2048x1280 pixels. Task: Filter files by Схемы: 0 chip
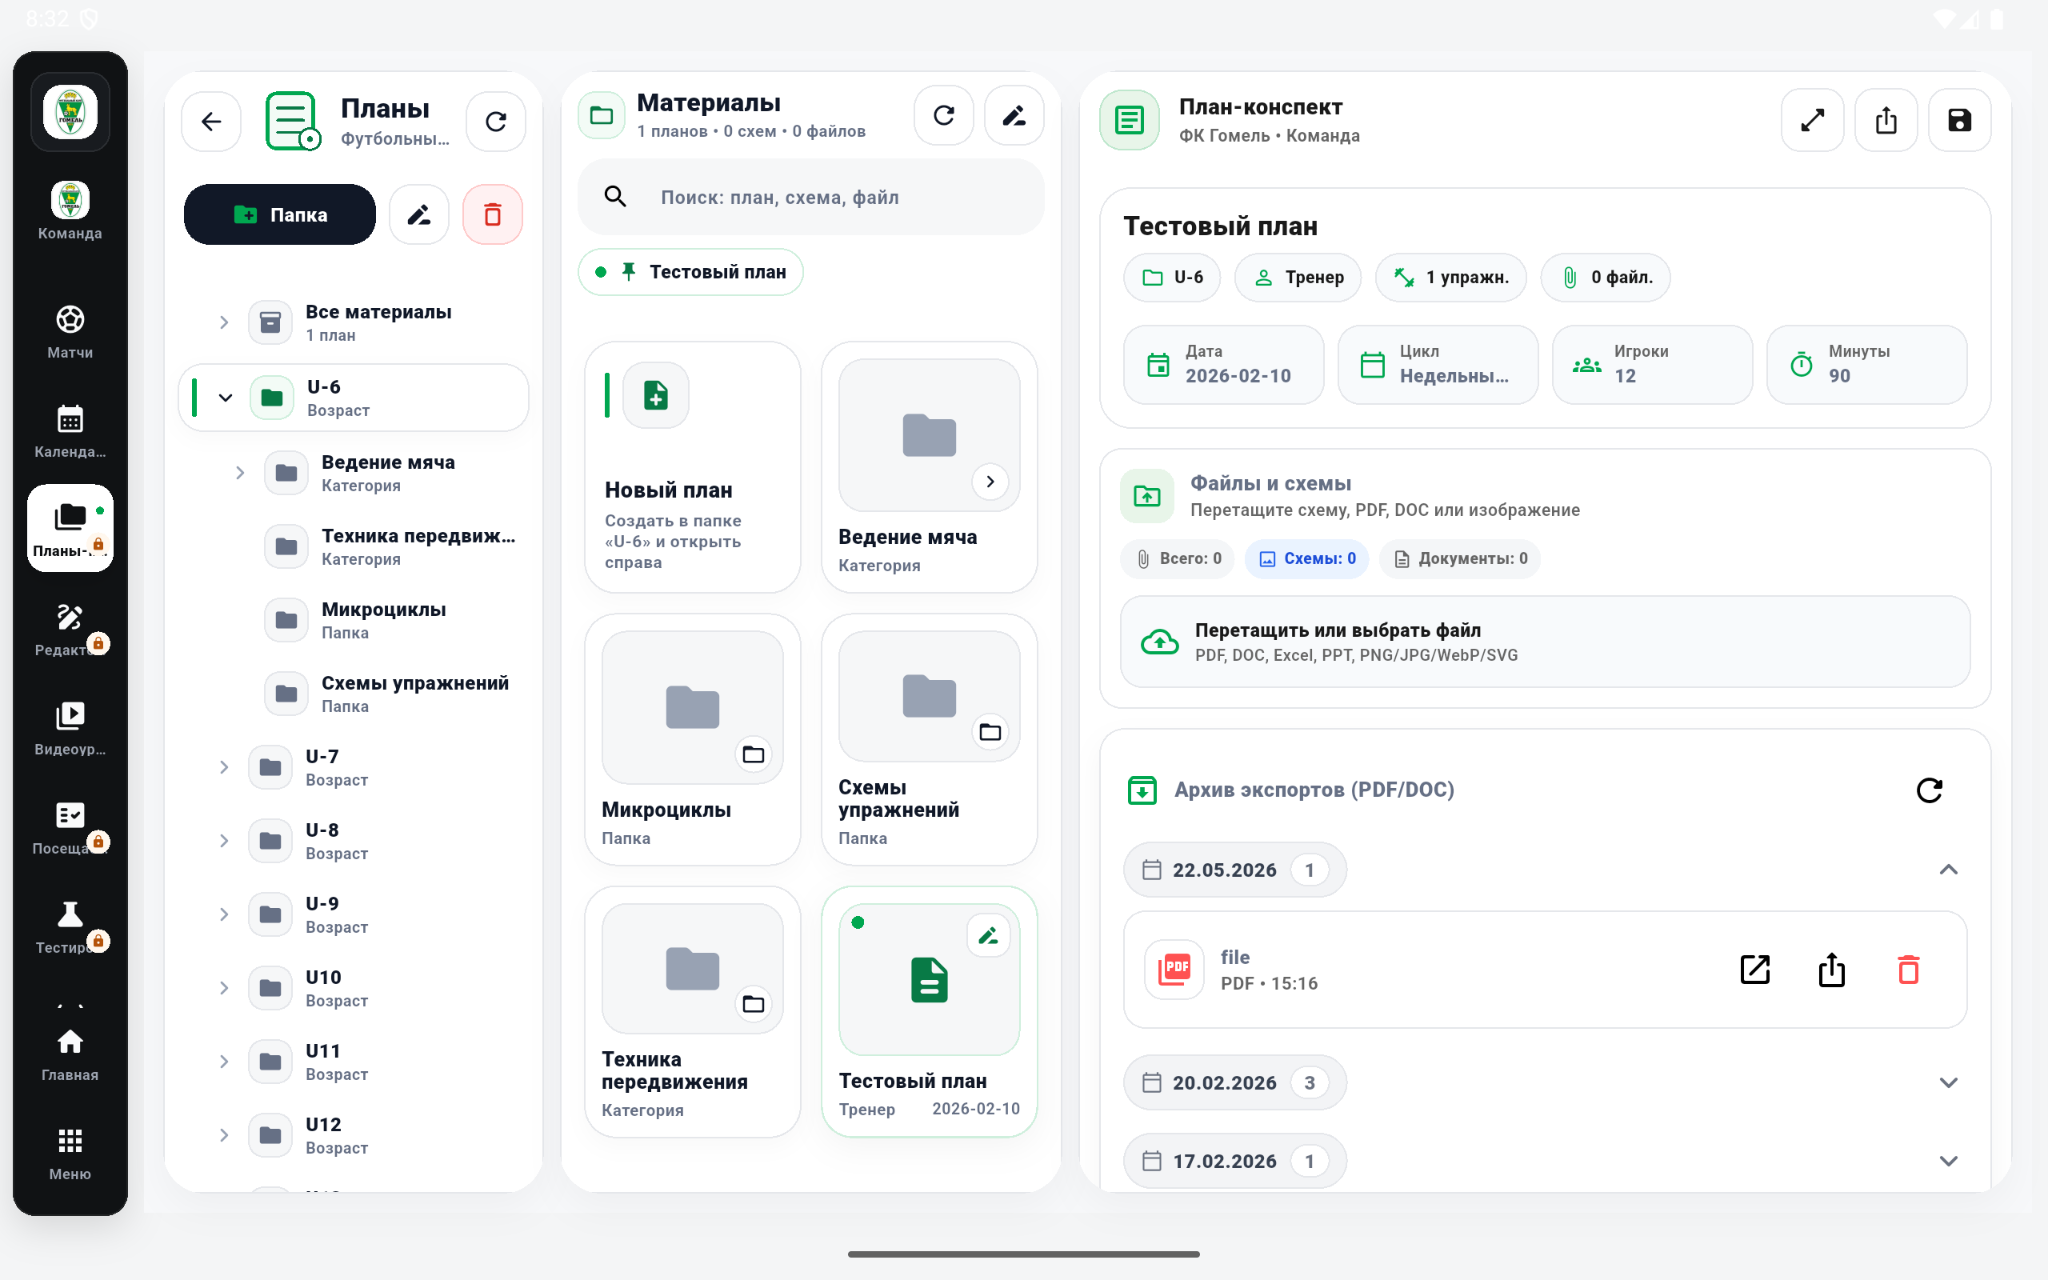tap(1307, 559)
